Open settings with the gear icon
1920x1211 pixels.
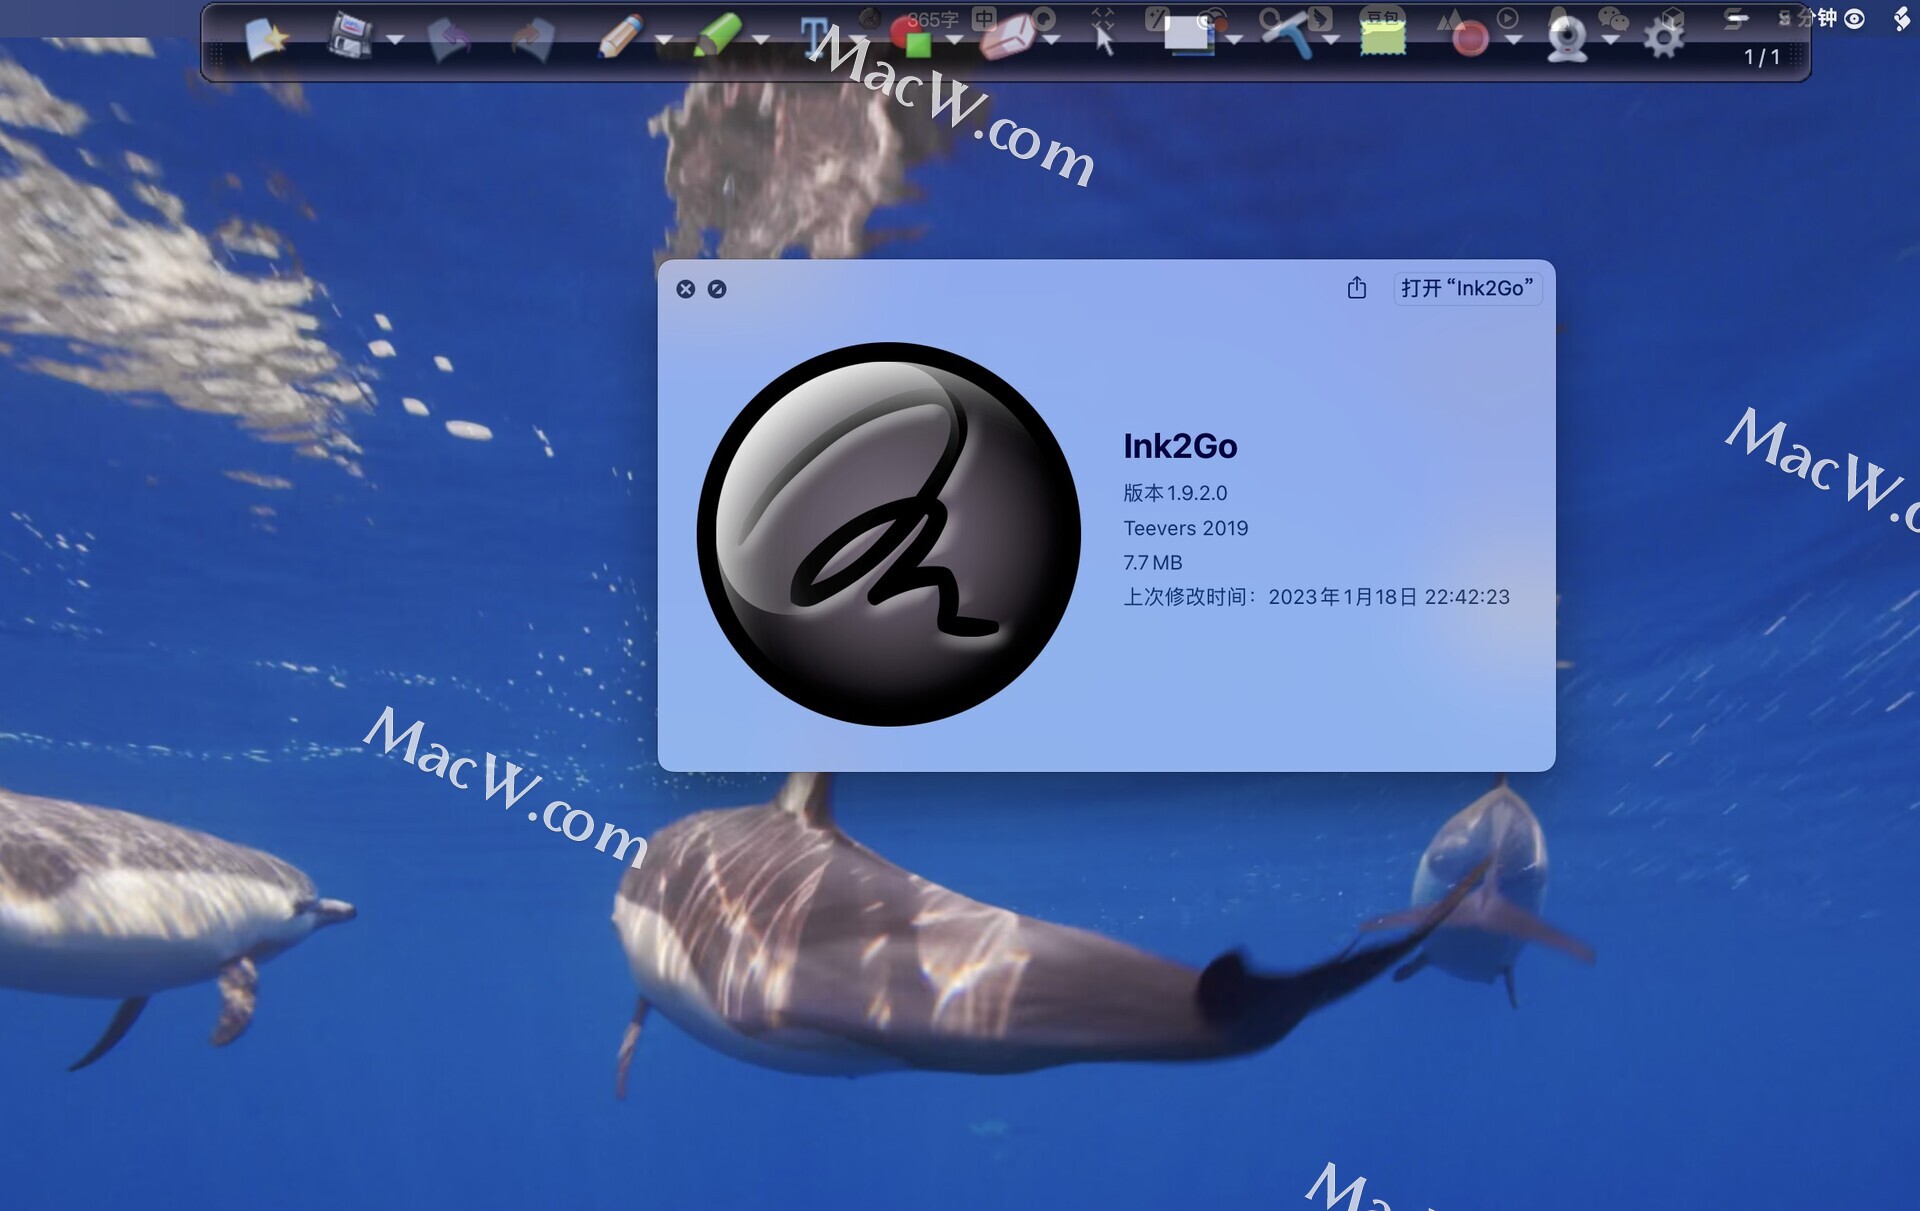pyautogui.click(x=1664, y=39)
